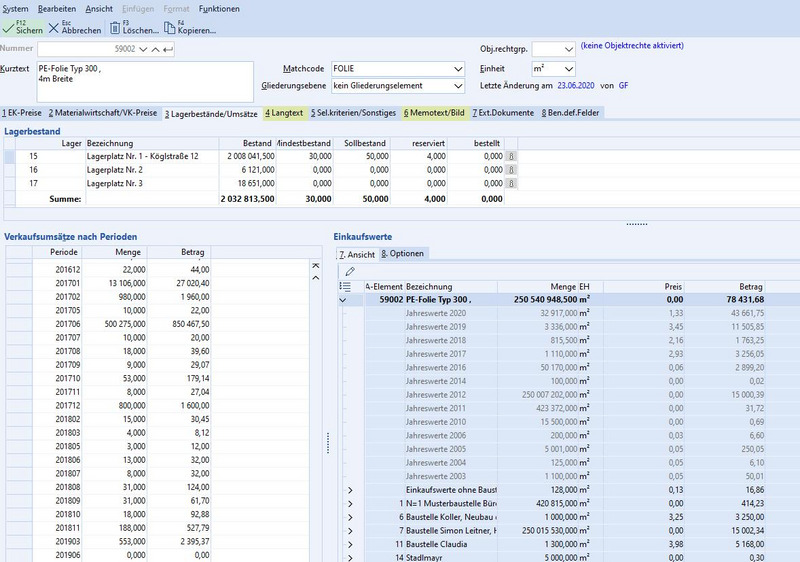Expand the Baustelle Koller, Neubau row
800x562 pixels.
tap(350, 515)
